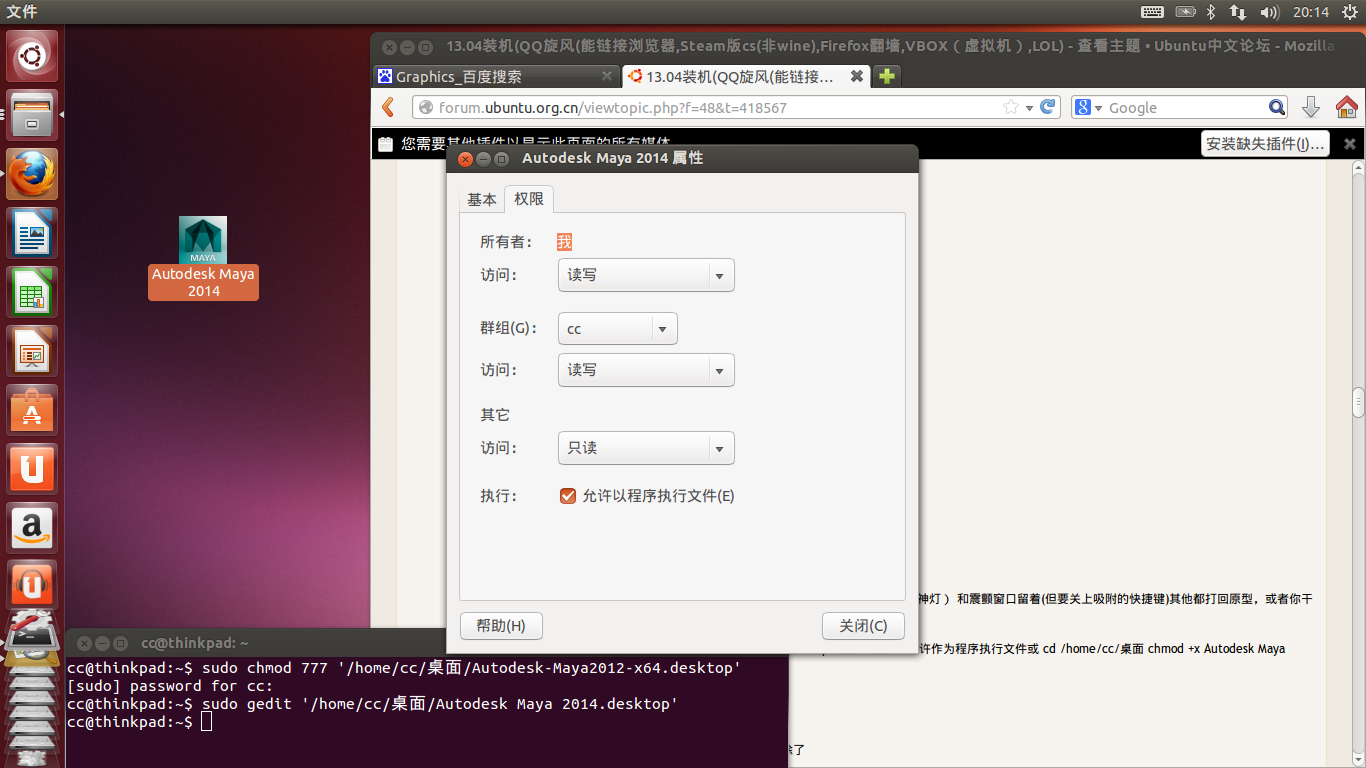
Task: Open 群组 cc dropdown
Action: 618,329
